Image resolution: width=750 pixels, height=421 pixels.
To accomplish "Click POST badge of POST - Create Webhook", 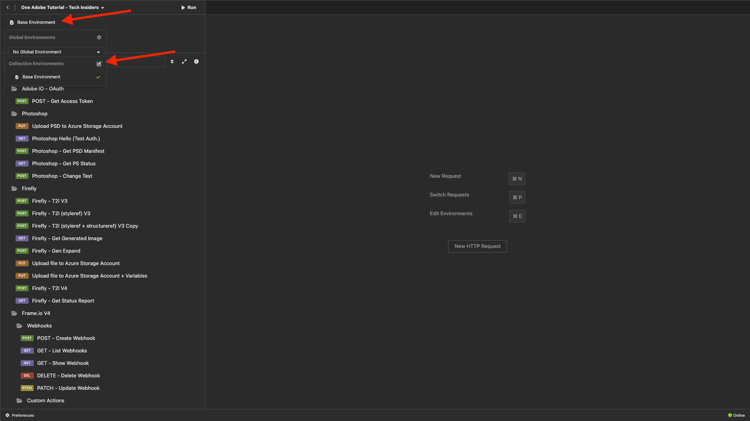I will 27,338.
